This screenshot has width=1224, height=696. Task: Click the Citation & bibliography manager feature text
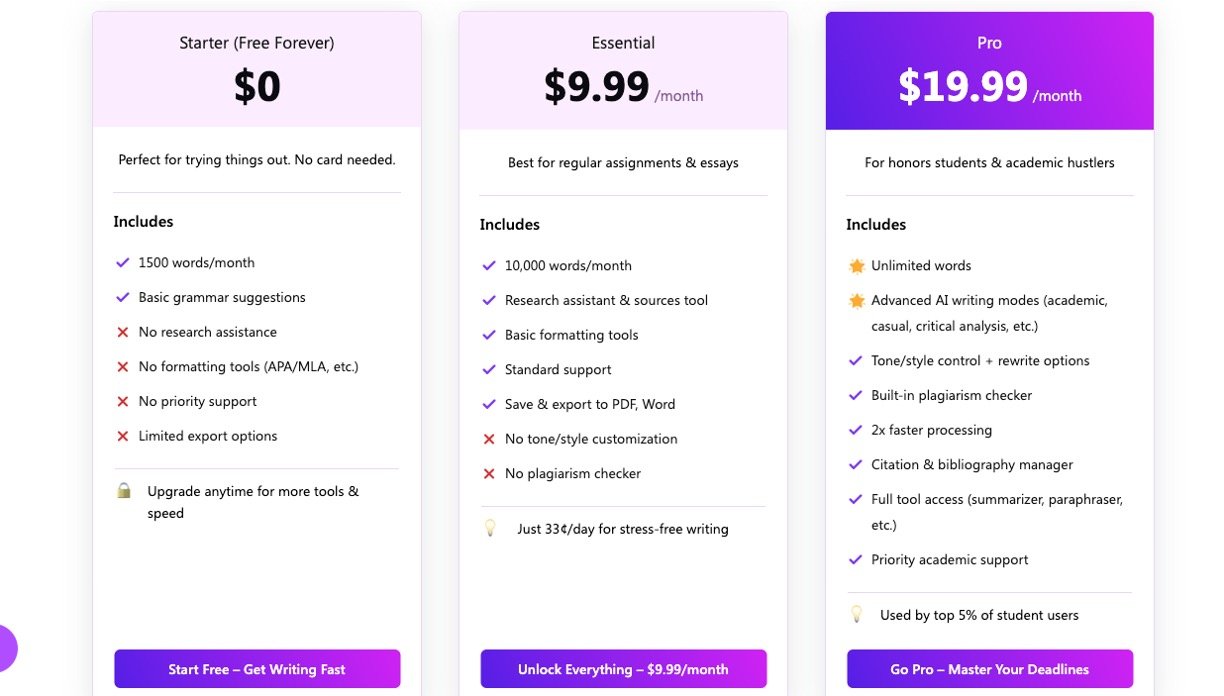tap(971, 465)
